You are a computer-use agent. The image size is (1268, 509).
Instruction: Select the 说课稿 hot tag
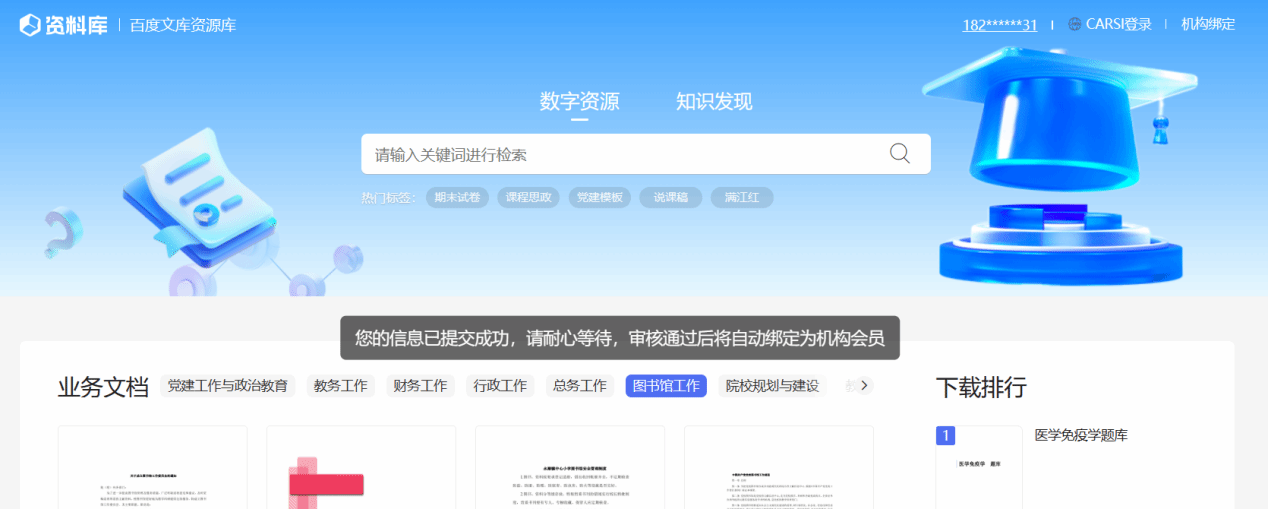(x=671, y=198)
